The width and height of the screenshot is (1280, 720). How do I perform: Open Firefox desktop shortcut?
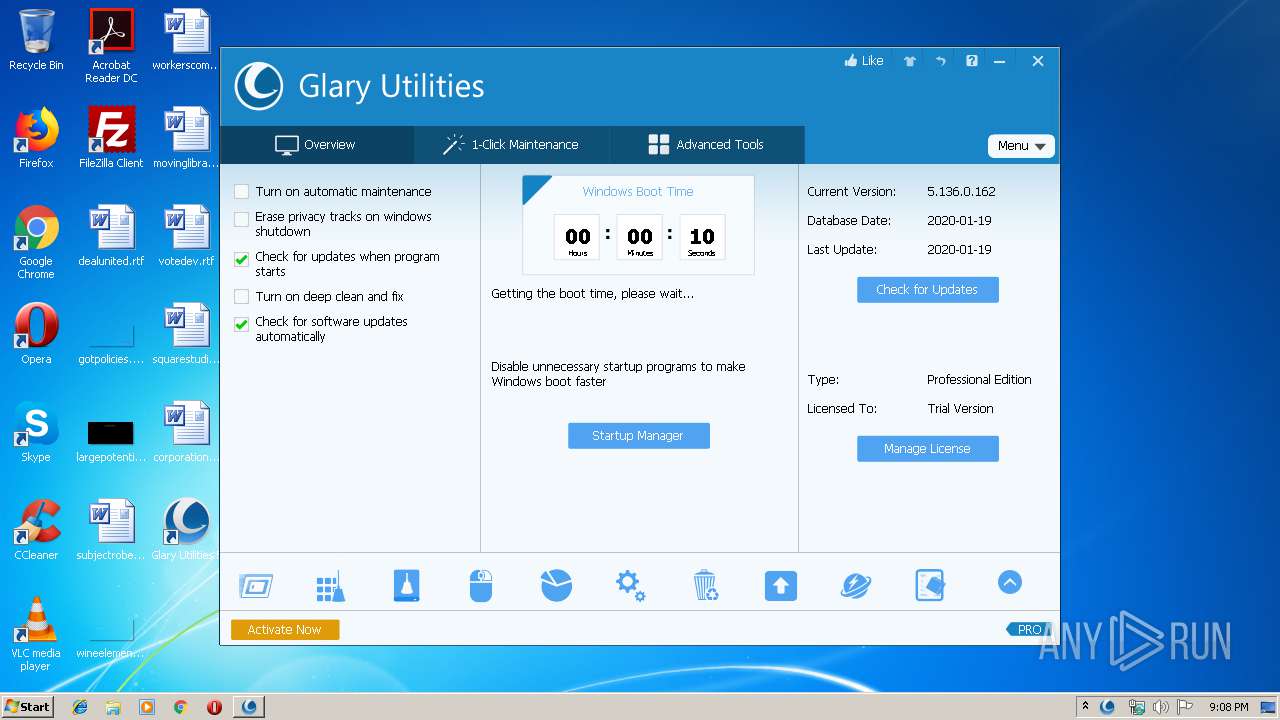coord(36,138)
